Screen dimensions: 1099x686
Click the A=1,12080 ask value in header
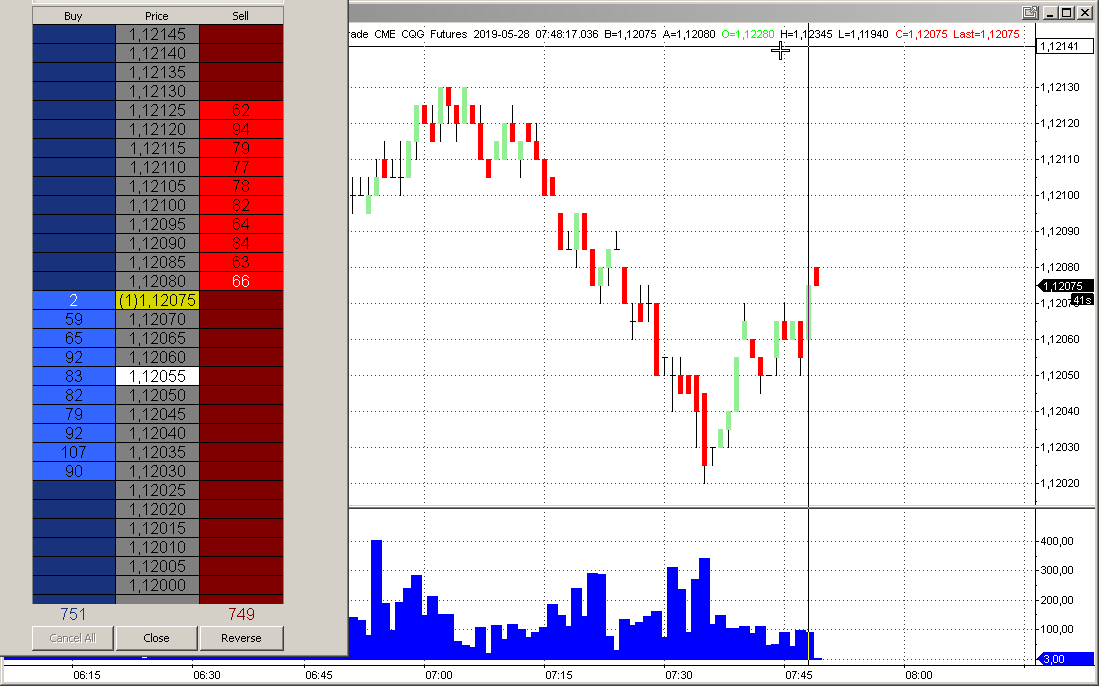[x=689, y=34]
